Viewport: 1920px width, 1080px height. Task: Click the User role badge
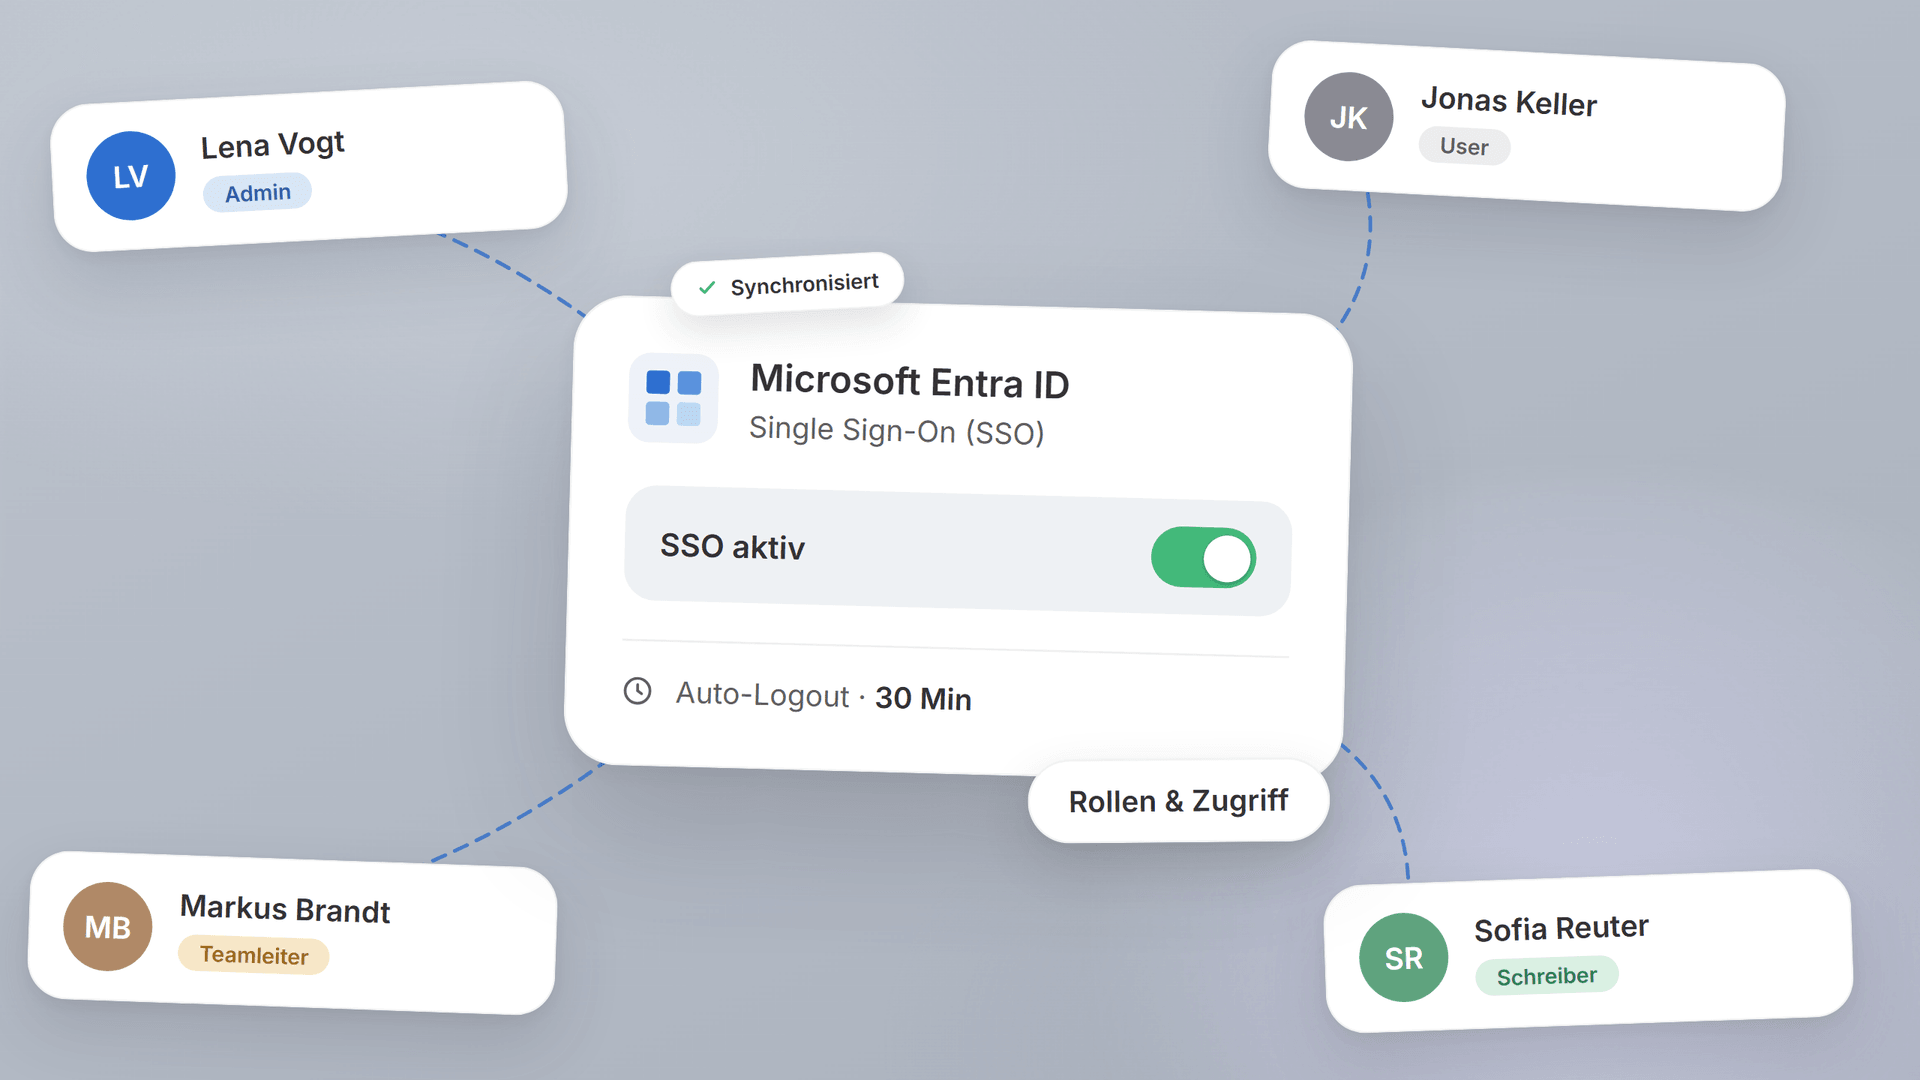point(1464,146)
